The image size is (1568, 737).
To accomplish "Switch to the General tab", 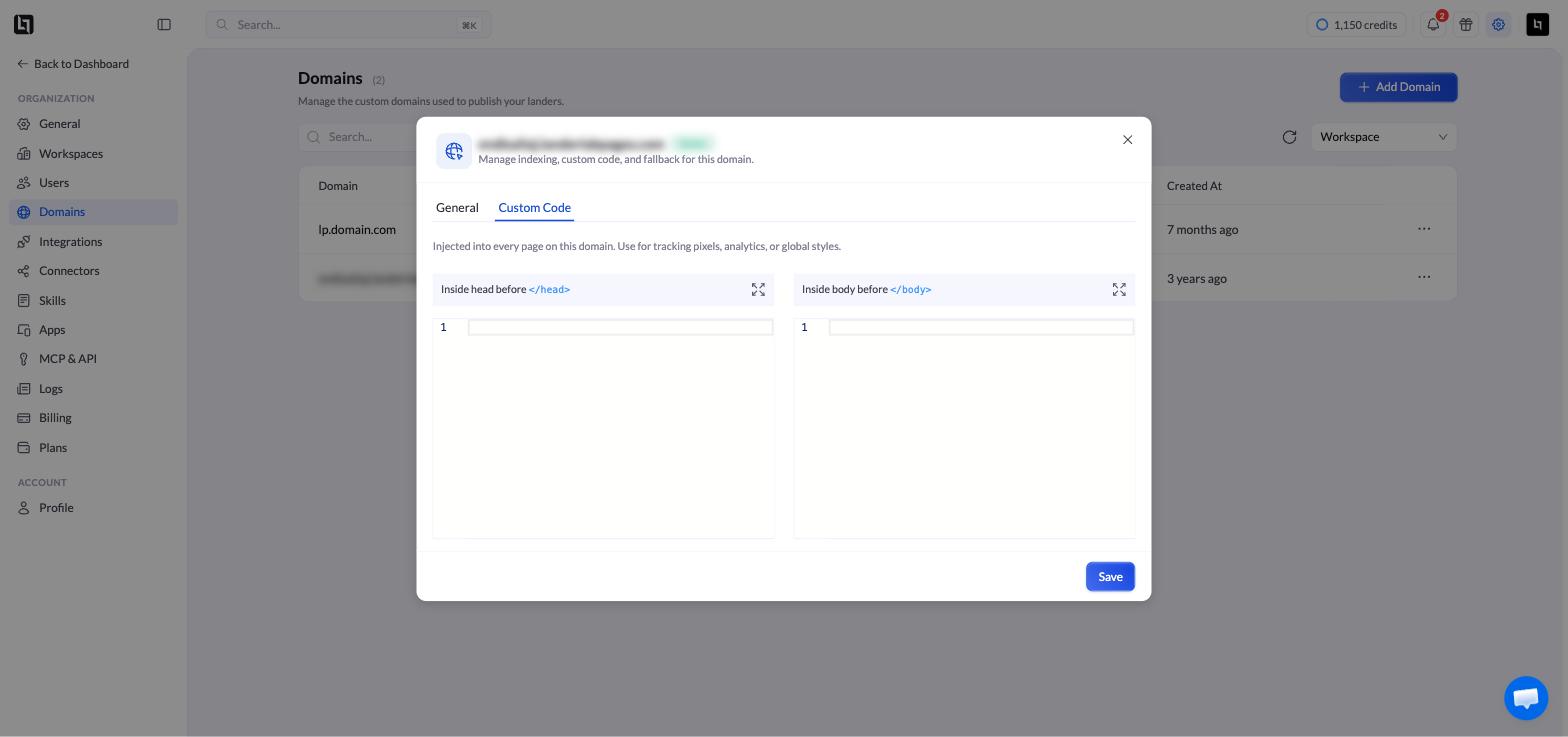I will pyautogui.click(x=457, y=208).
